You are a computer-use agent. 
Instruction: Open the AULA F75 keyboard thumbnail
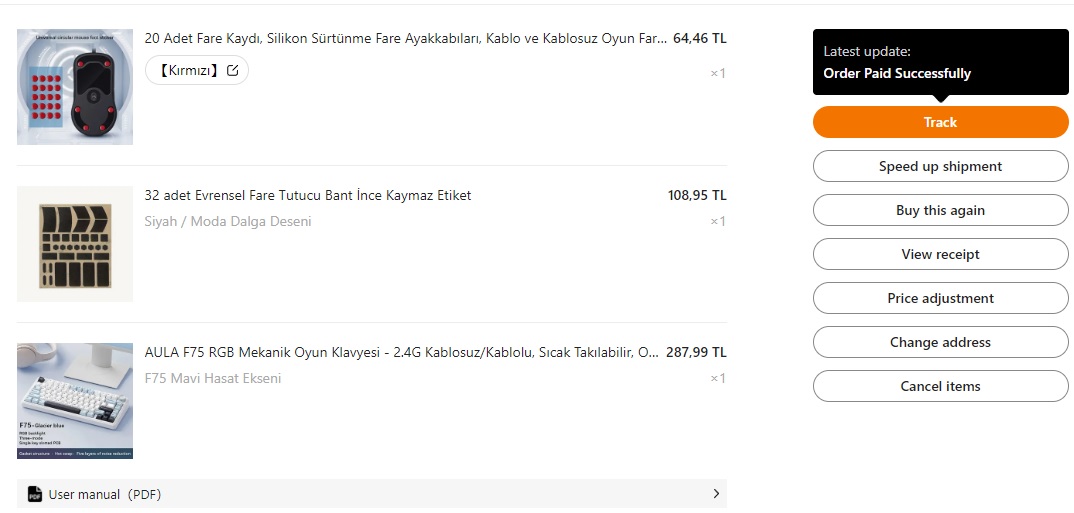[x=75, y=401]
